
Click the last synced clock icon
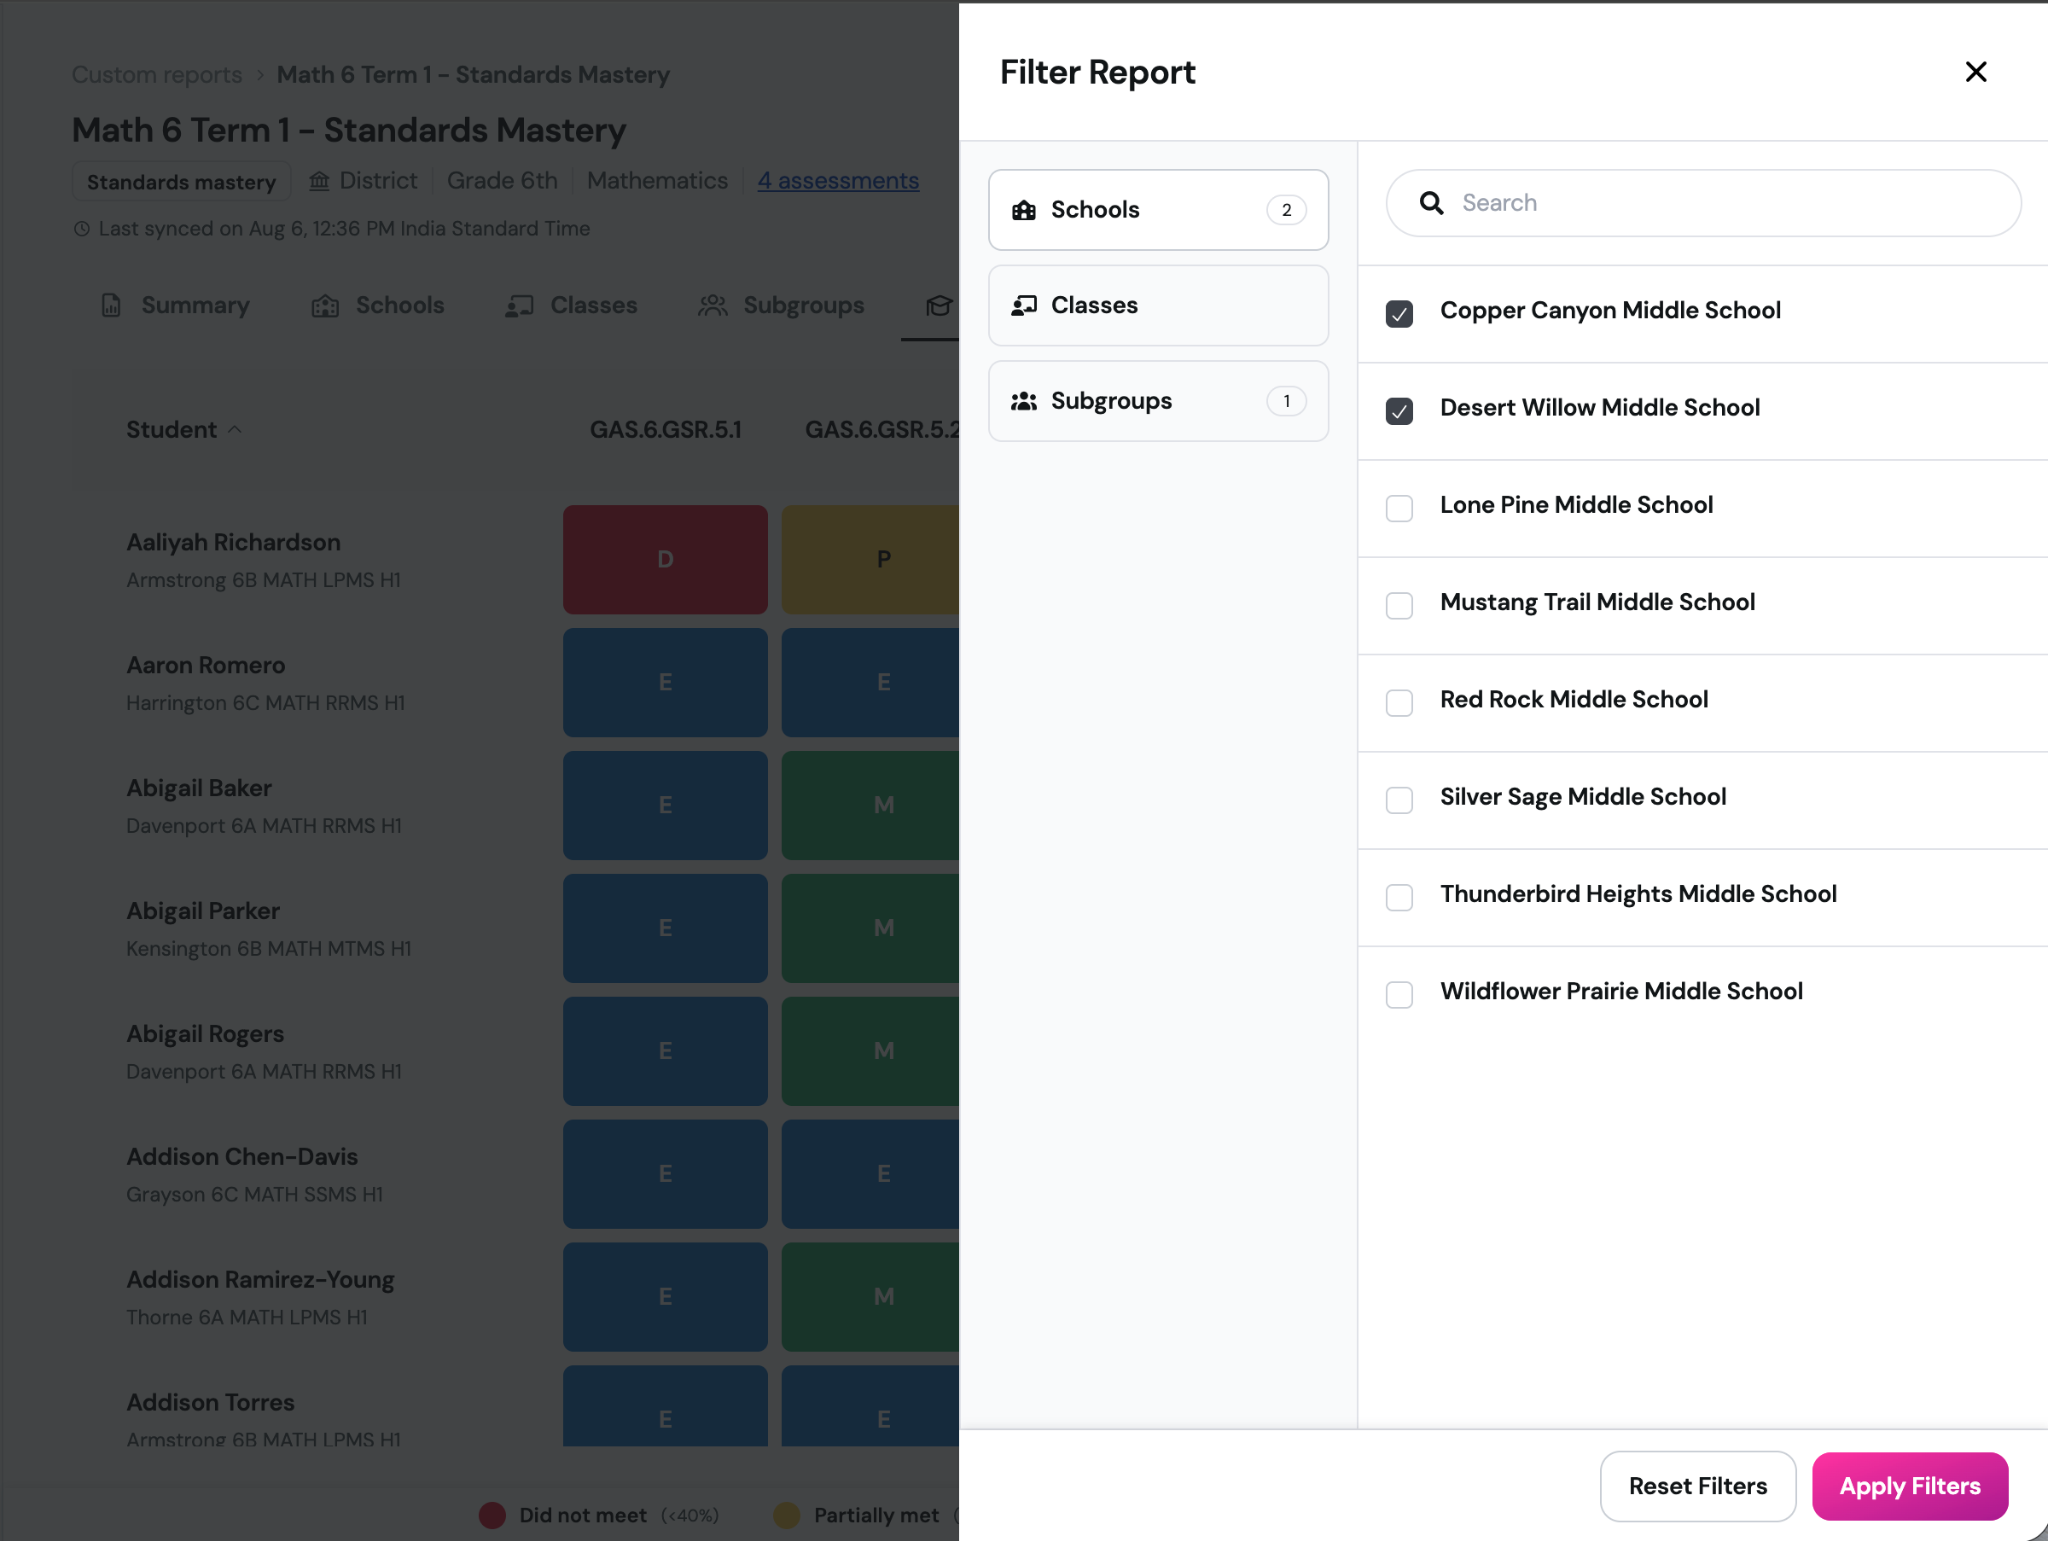(82, 229)
